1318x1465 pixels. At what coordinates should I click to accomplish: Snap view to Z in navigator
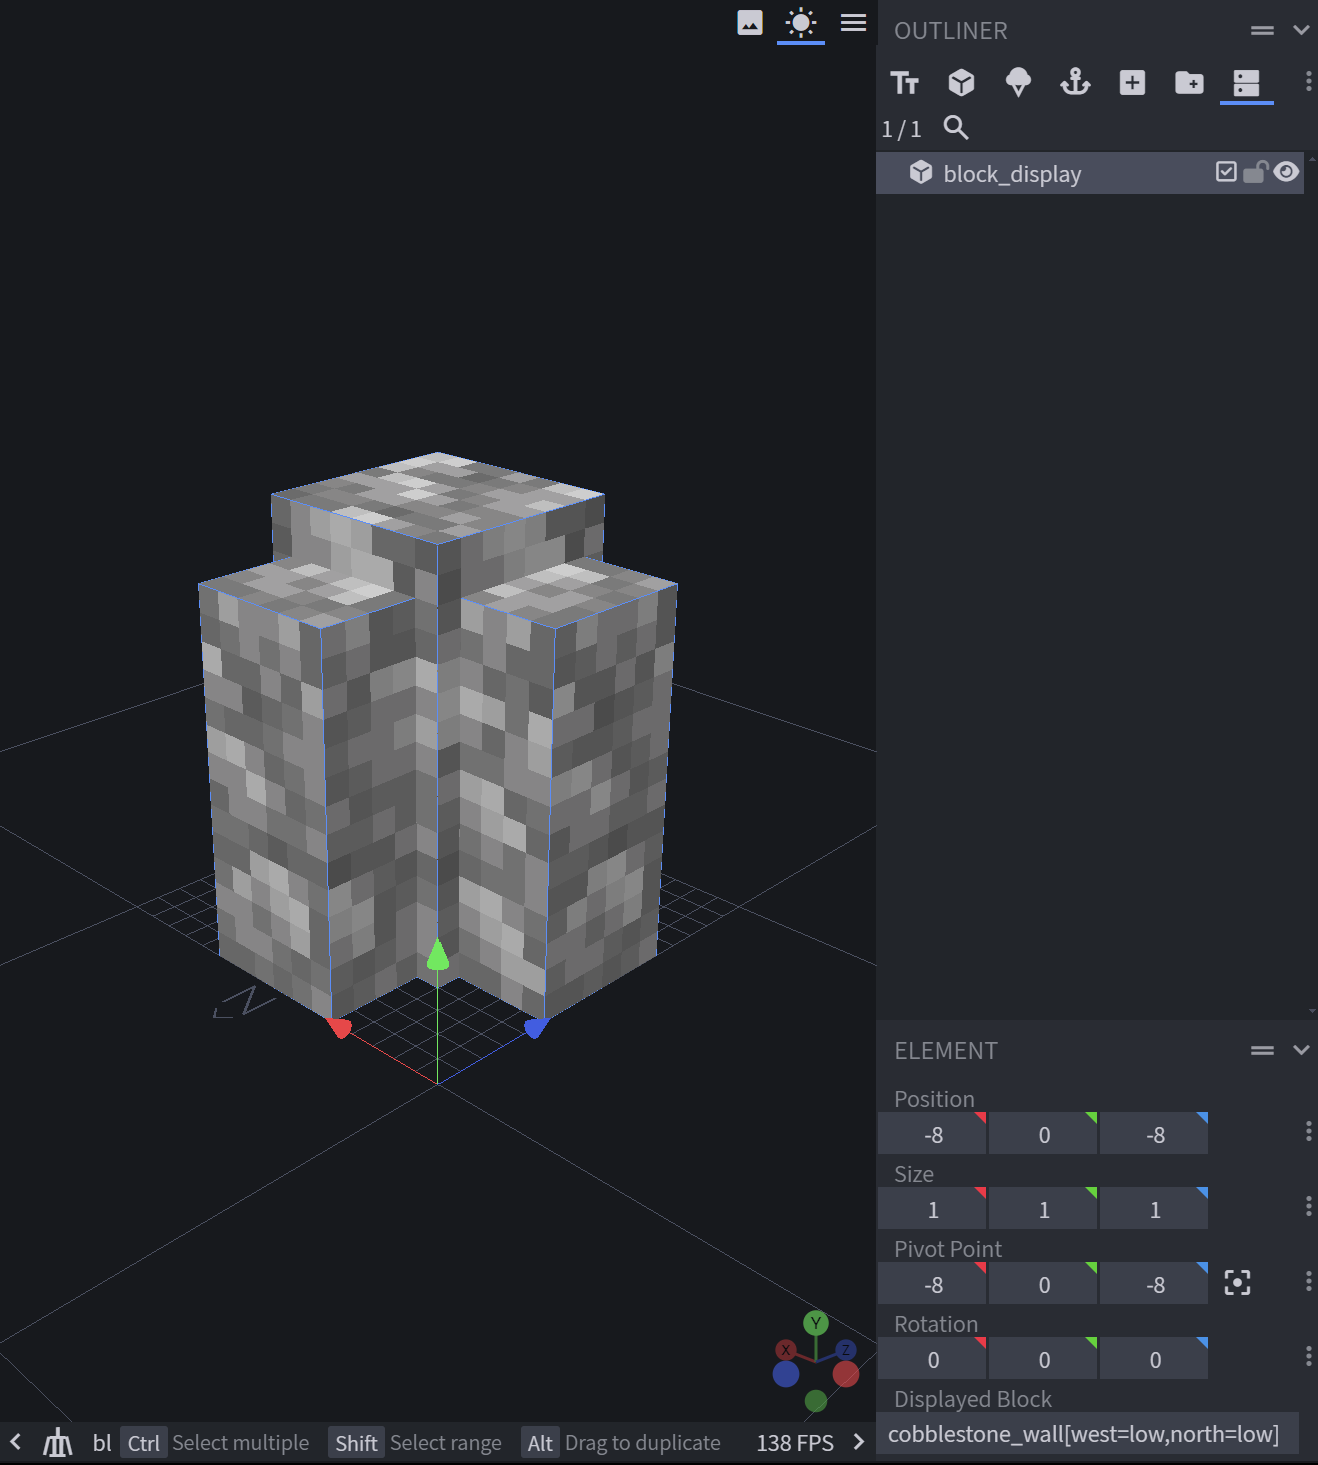coord(845,1350)
